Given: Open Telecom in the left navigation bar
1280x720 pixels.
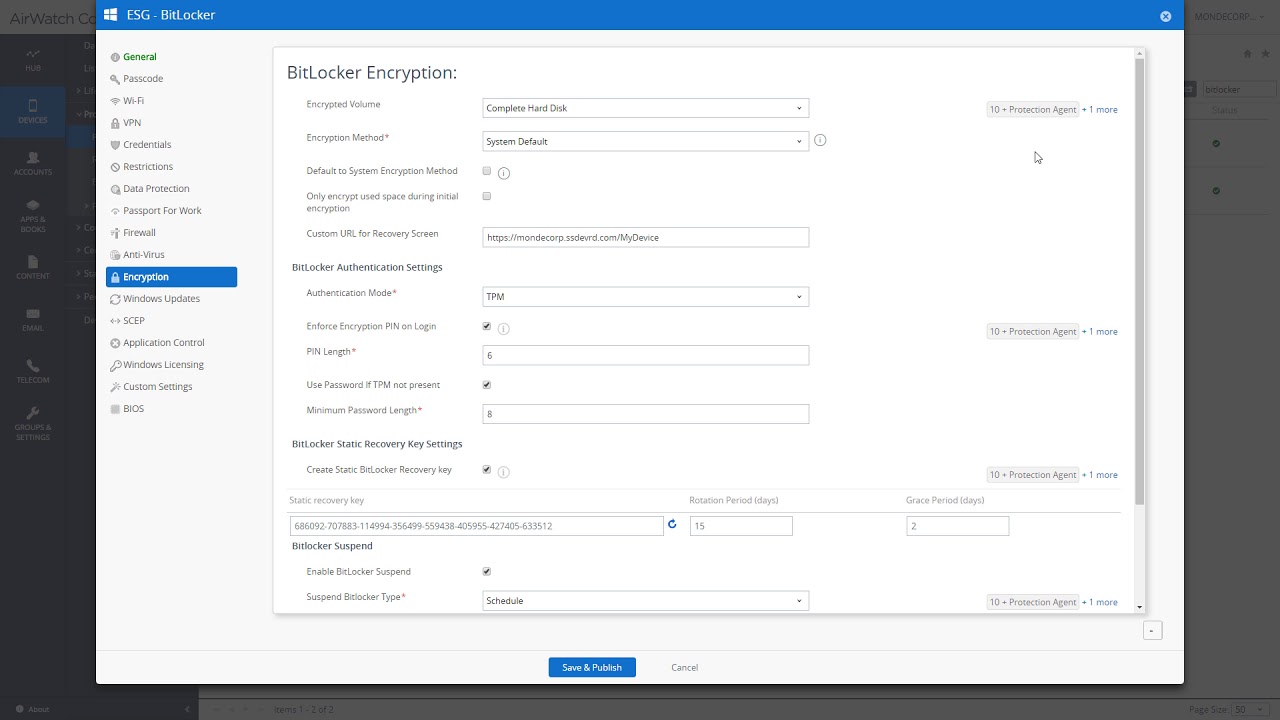Looking at the screenshot, I should [32, 371].
